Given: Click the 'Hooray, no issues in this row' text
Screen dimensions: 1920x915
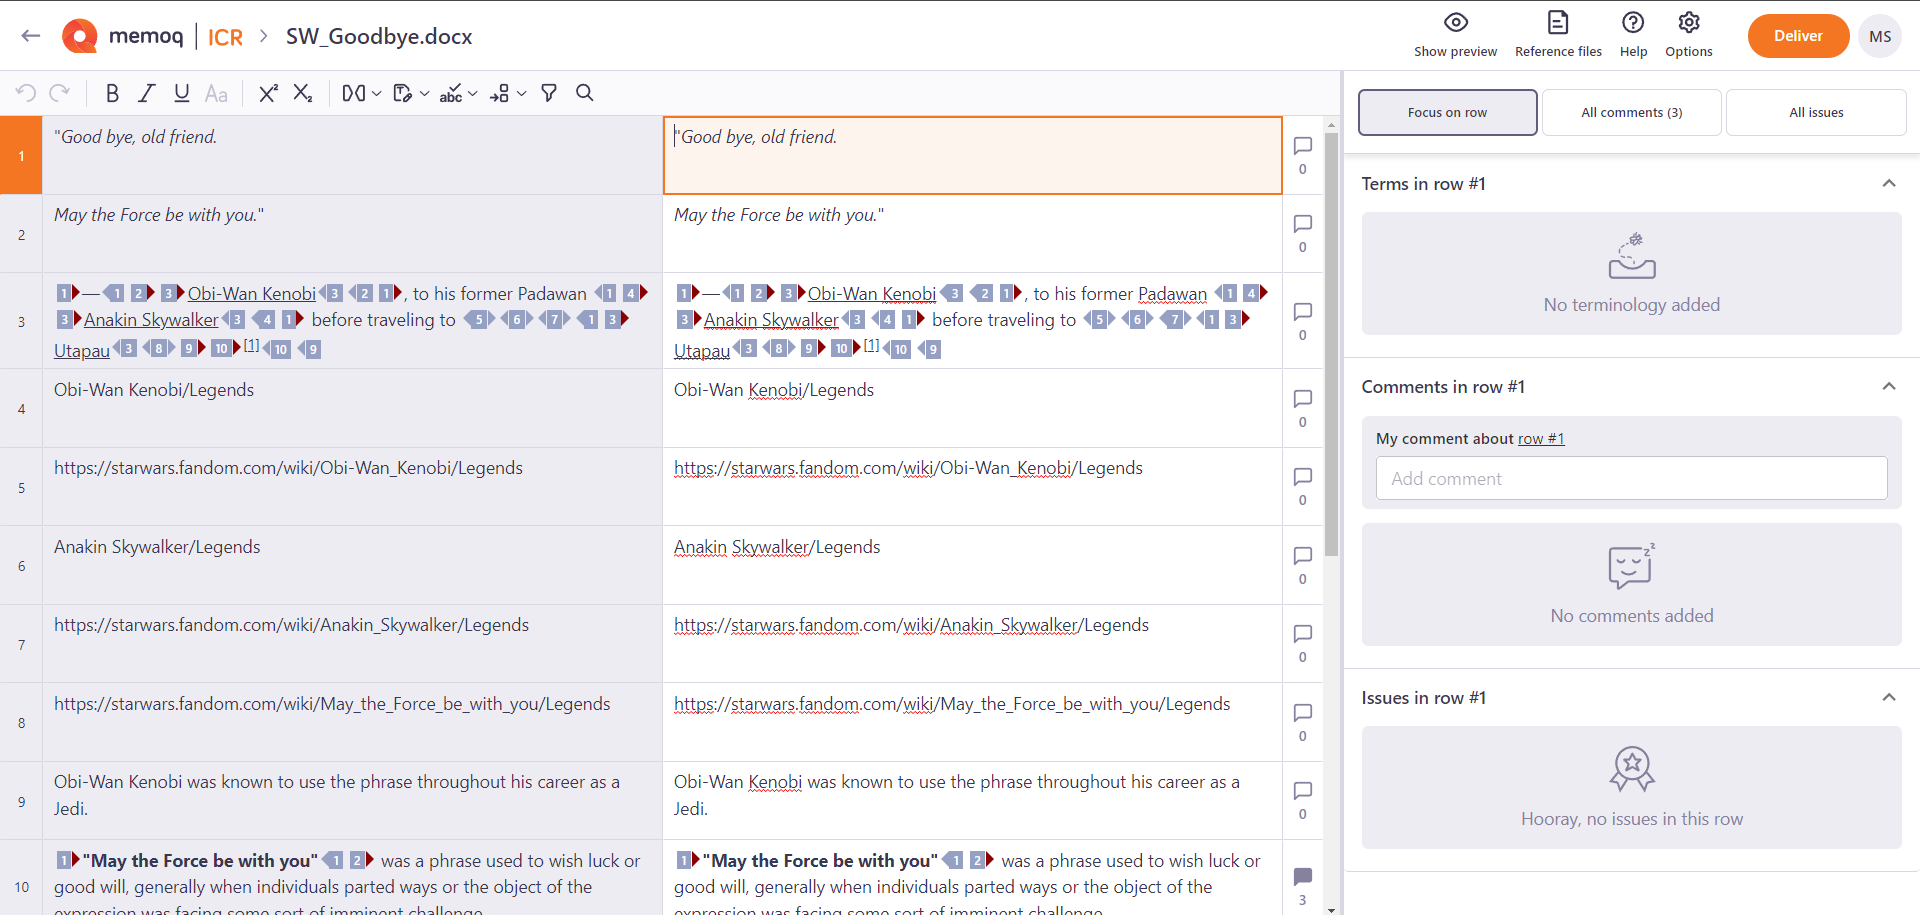Looking at the screenshot, I should pyautogui.click(x=1631, y=819).
